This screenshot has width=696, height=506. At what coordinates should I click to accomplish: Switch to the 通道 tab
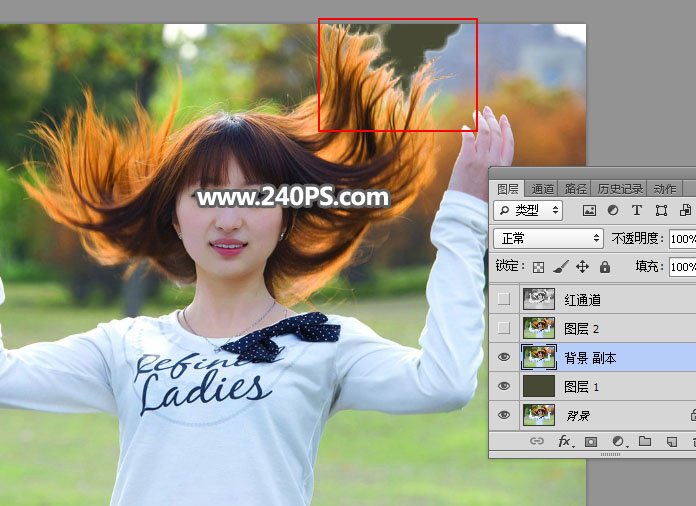point(543,188)
